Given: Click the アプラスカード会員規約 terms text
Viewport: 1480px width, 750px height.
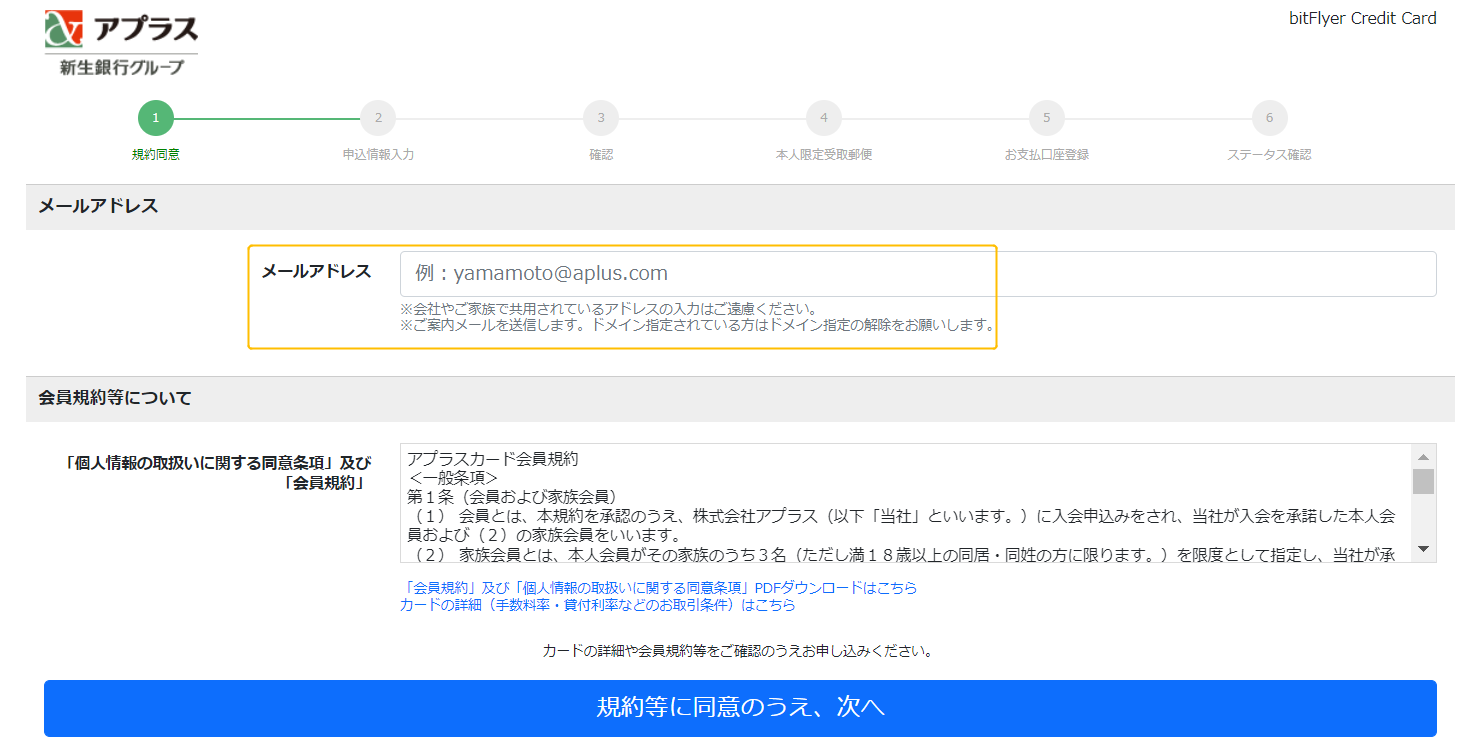Looking at the screenshot, I should click(x=493, y=459).
